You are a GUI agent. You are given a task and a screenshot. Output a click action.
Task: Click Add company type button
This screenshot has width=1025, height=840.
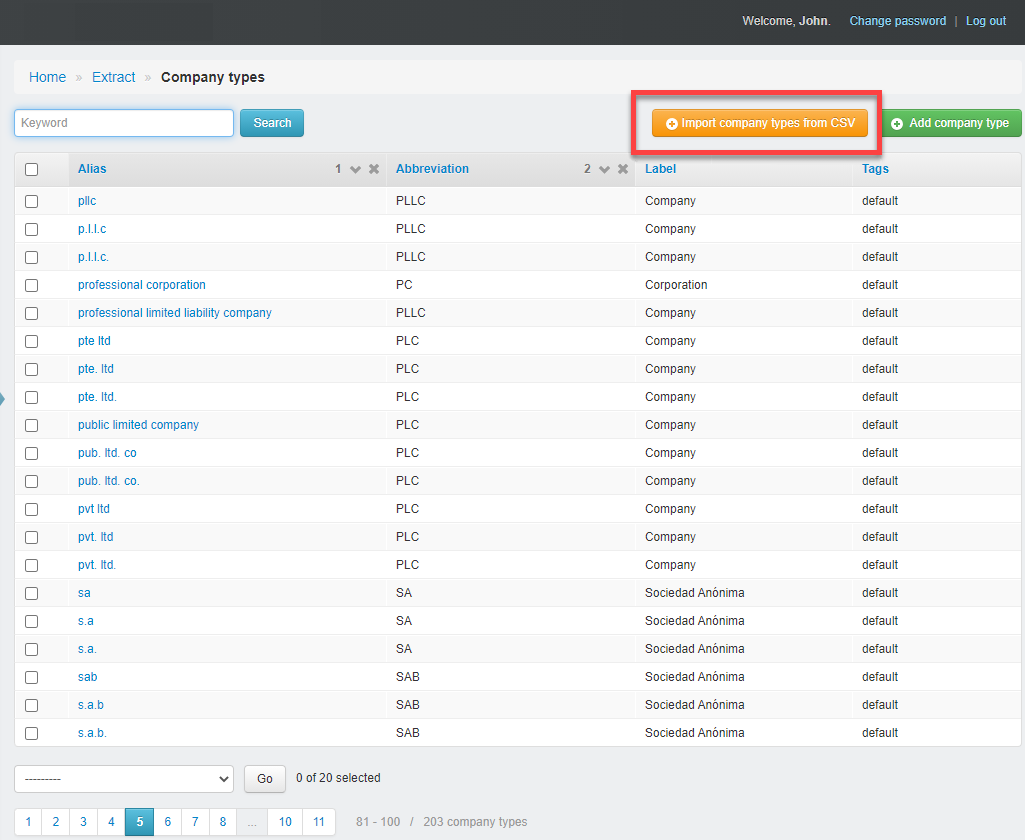[952, 123]
